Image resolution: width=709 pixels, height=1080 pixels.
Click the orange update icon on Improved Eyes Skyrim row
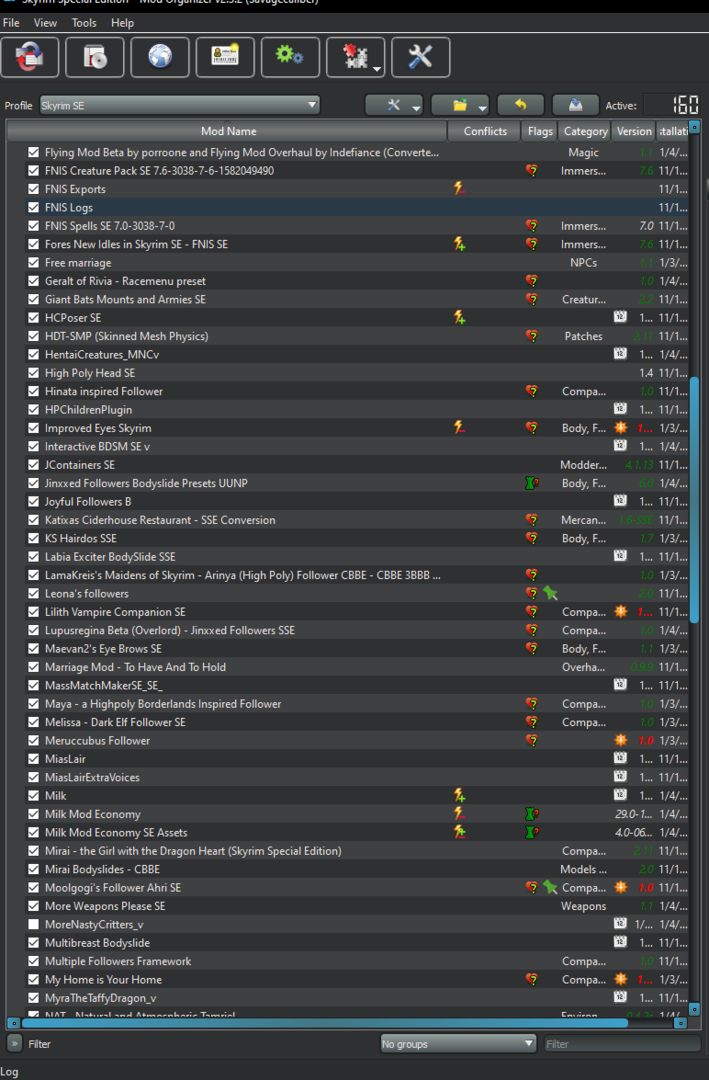[621, 428]
